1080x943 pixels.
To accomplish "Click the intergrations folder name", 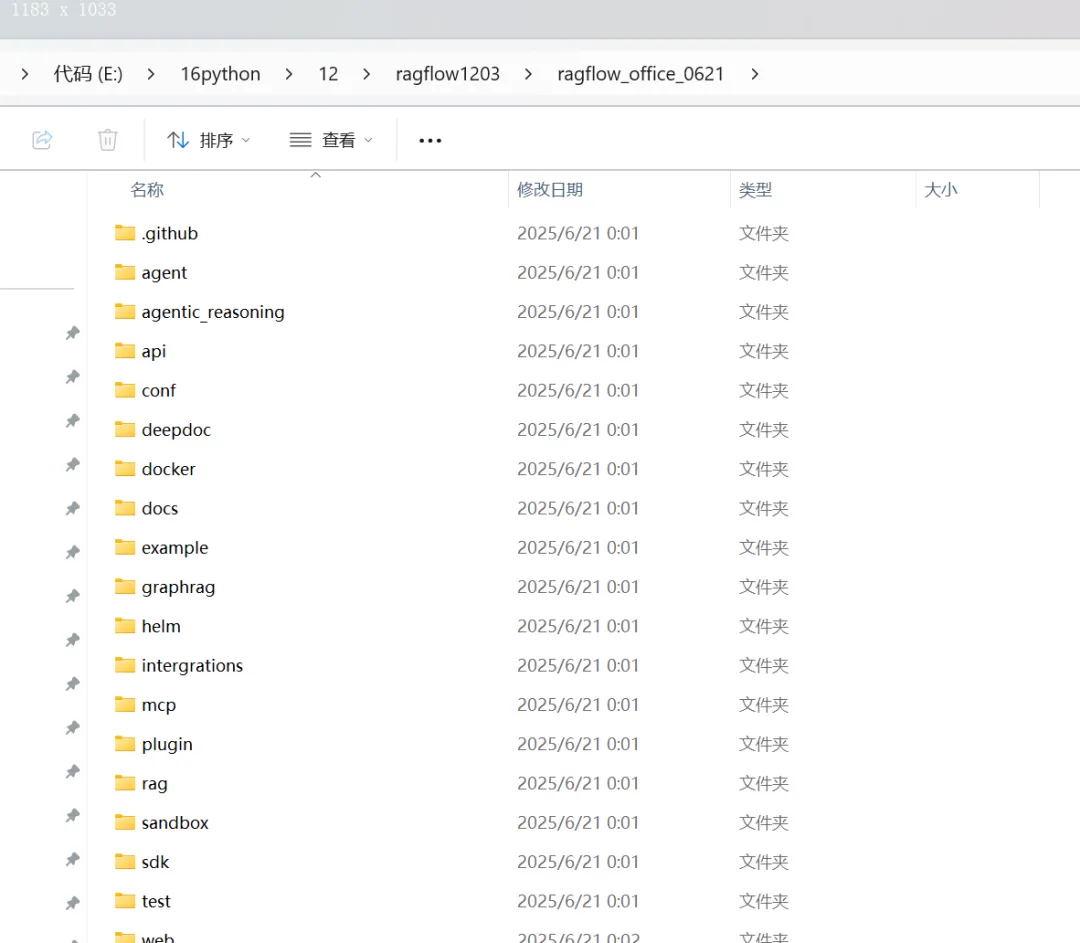I will [192, 665].
